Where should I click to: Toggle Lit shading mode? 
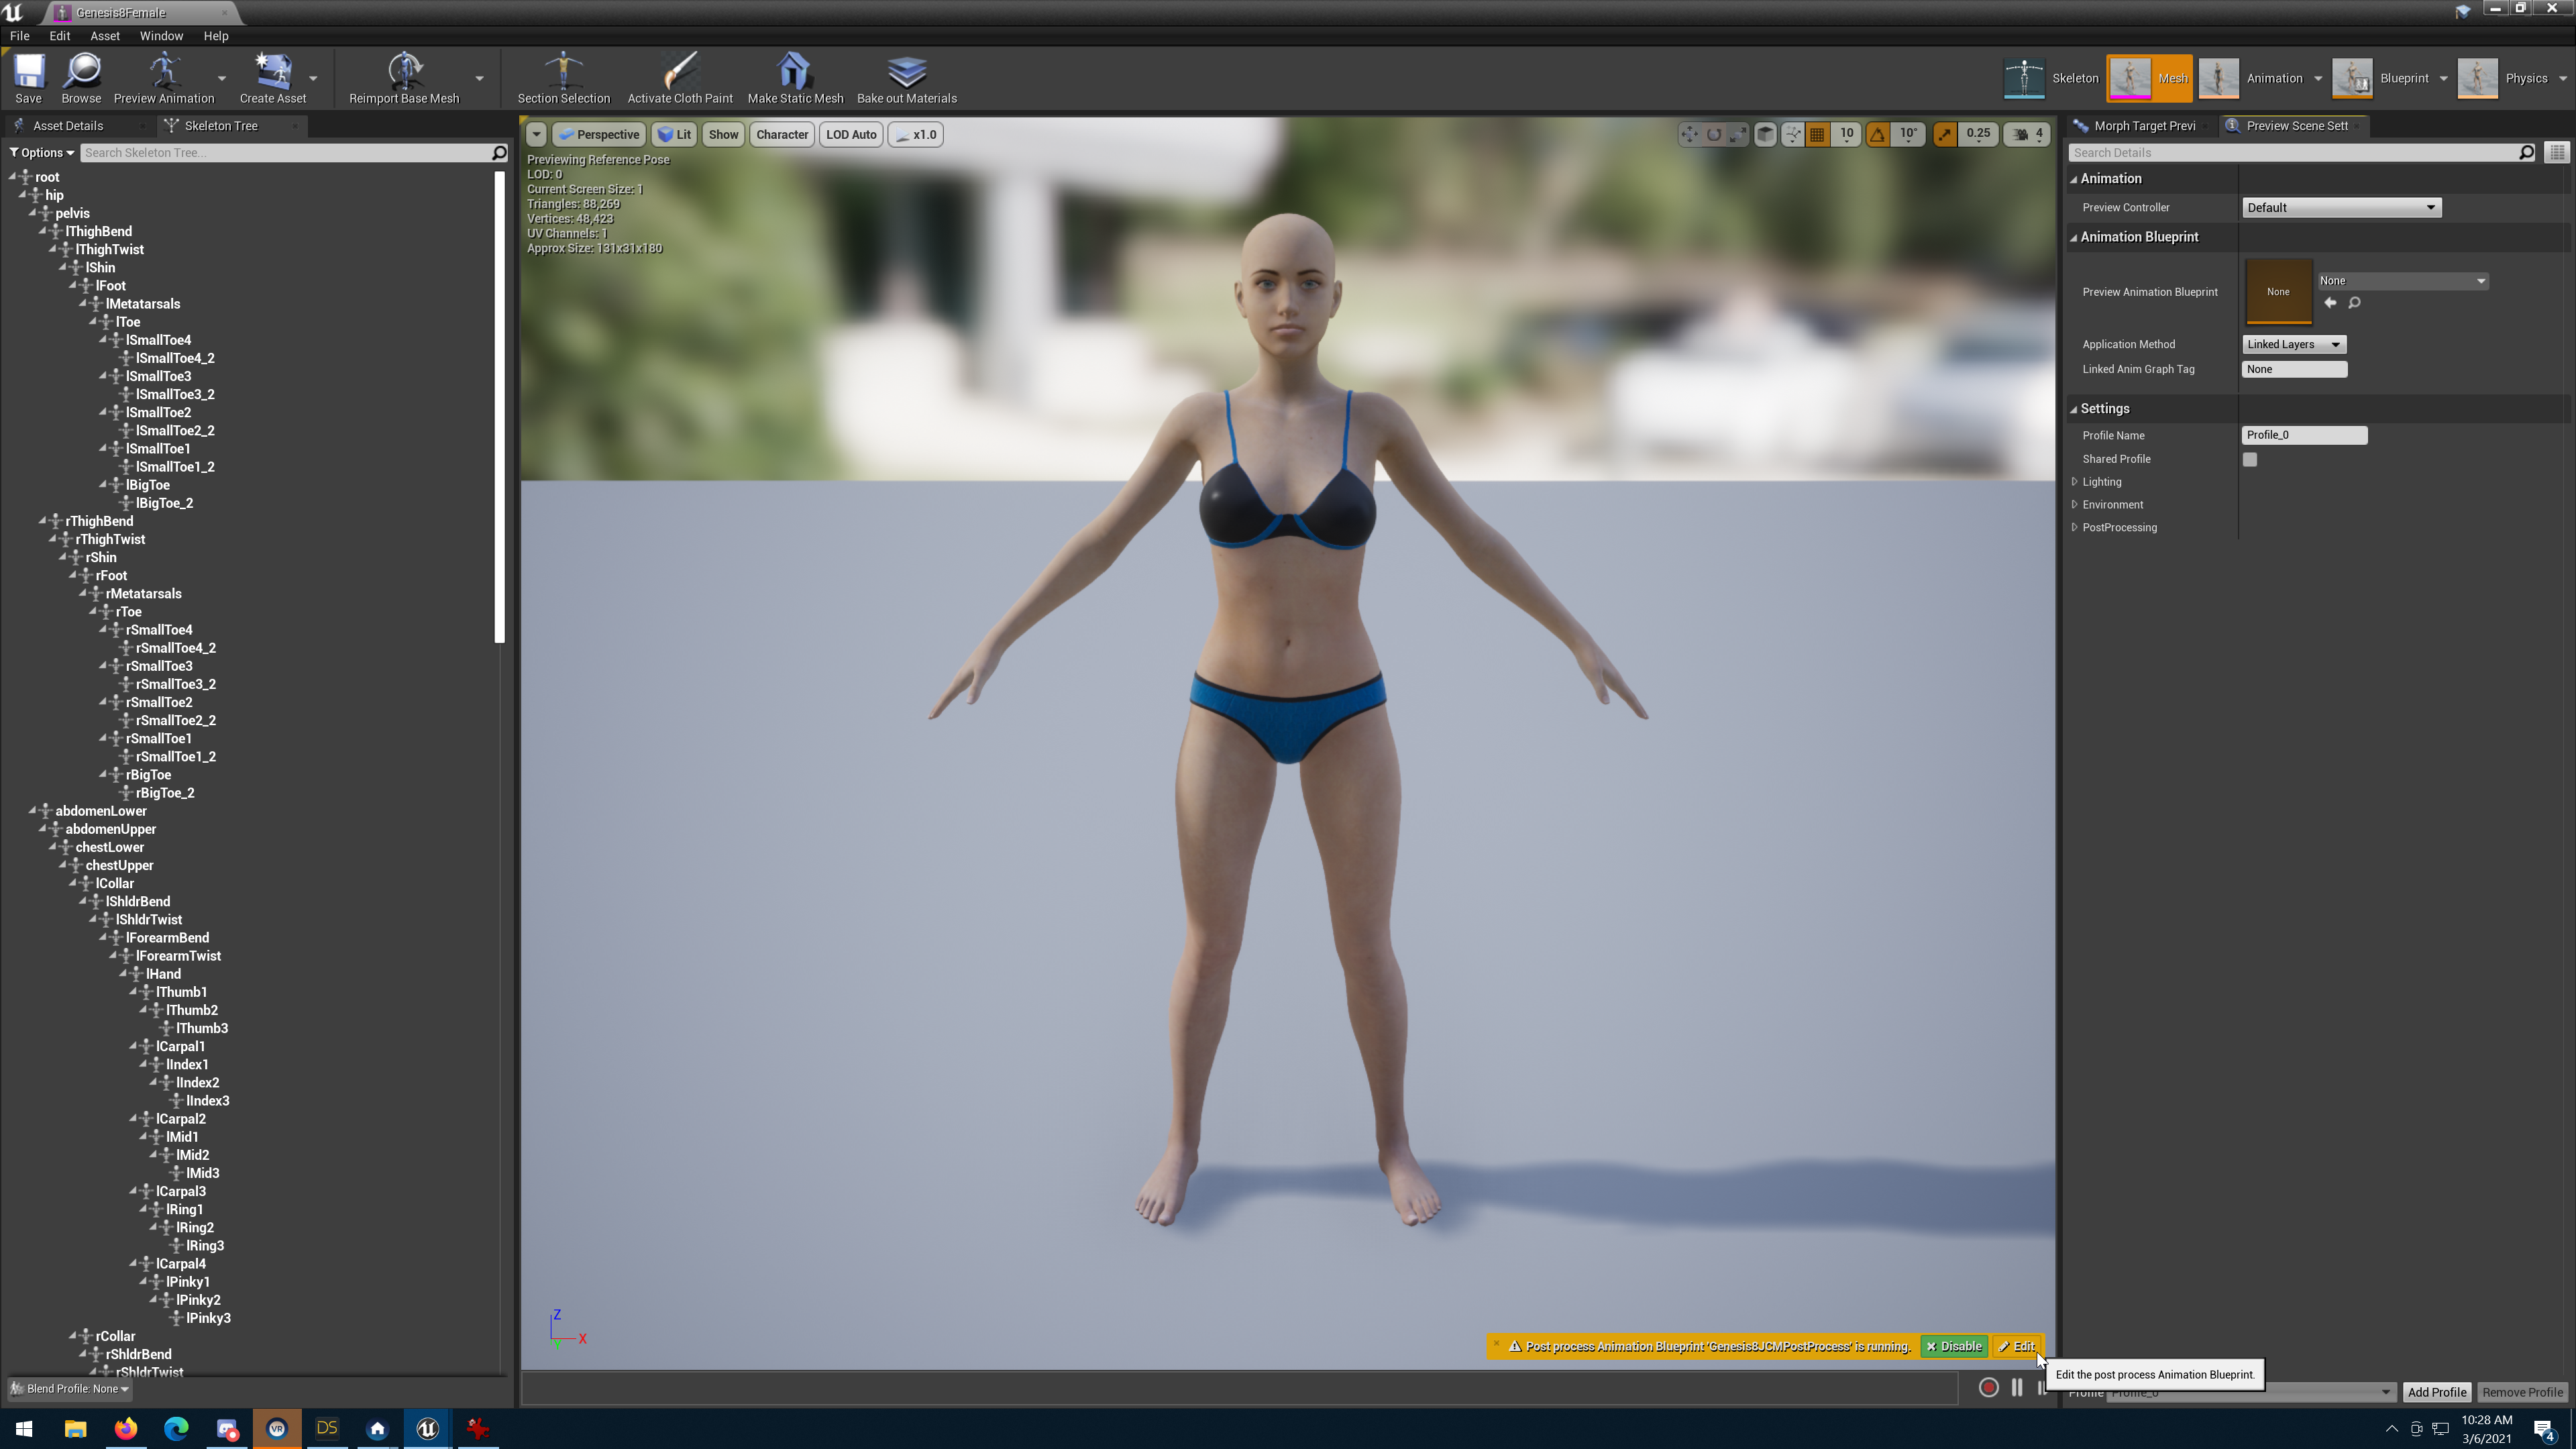pos(674,134)
